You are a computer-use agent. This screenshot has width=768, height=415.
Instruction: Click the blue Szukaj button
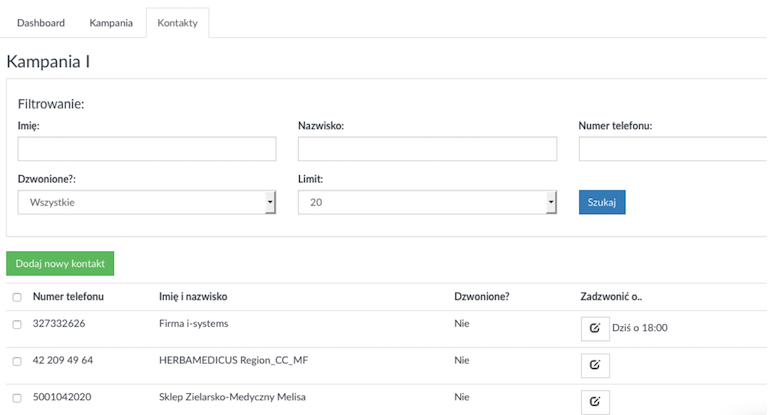click(602, 202)
